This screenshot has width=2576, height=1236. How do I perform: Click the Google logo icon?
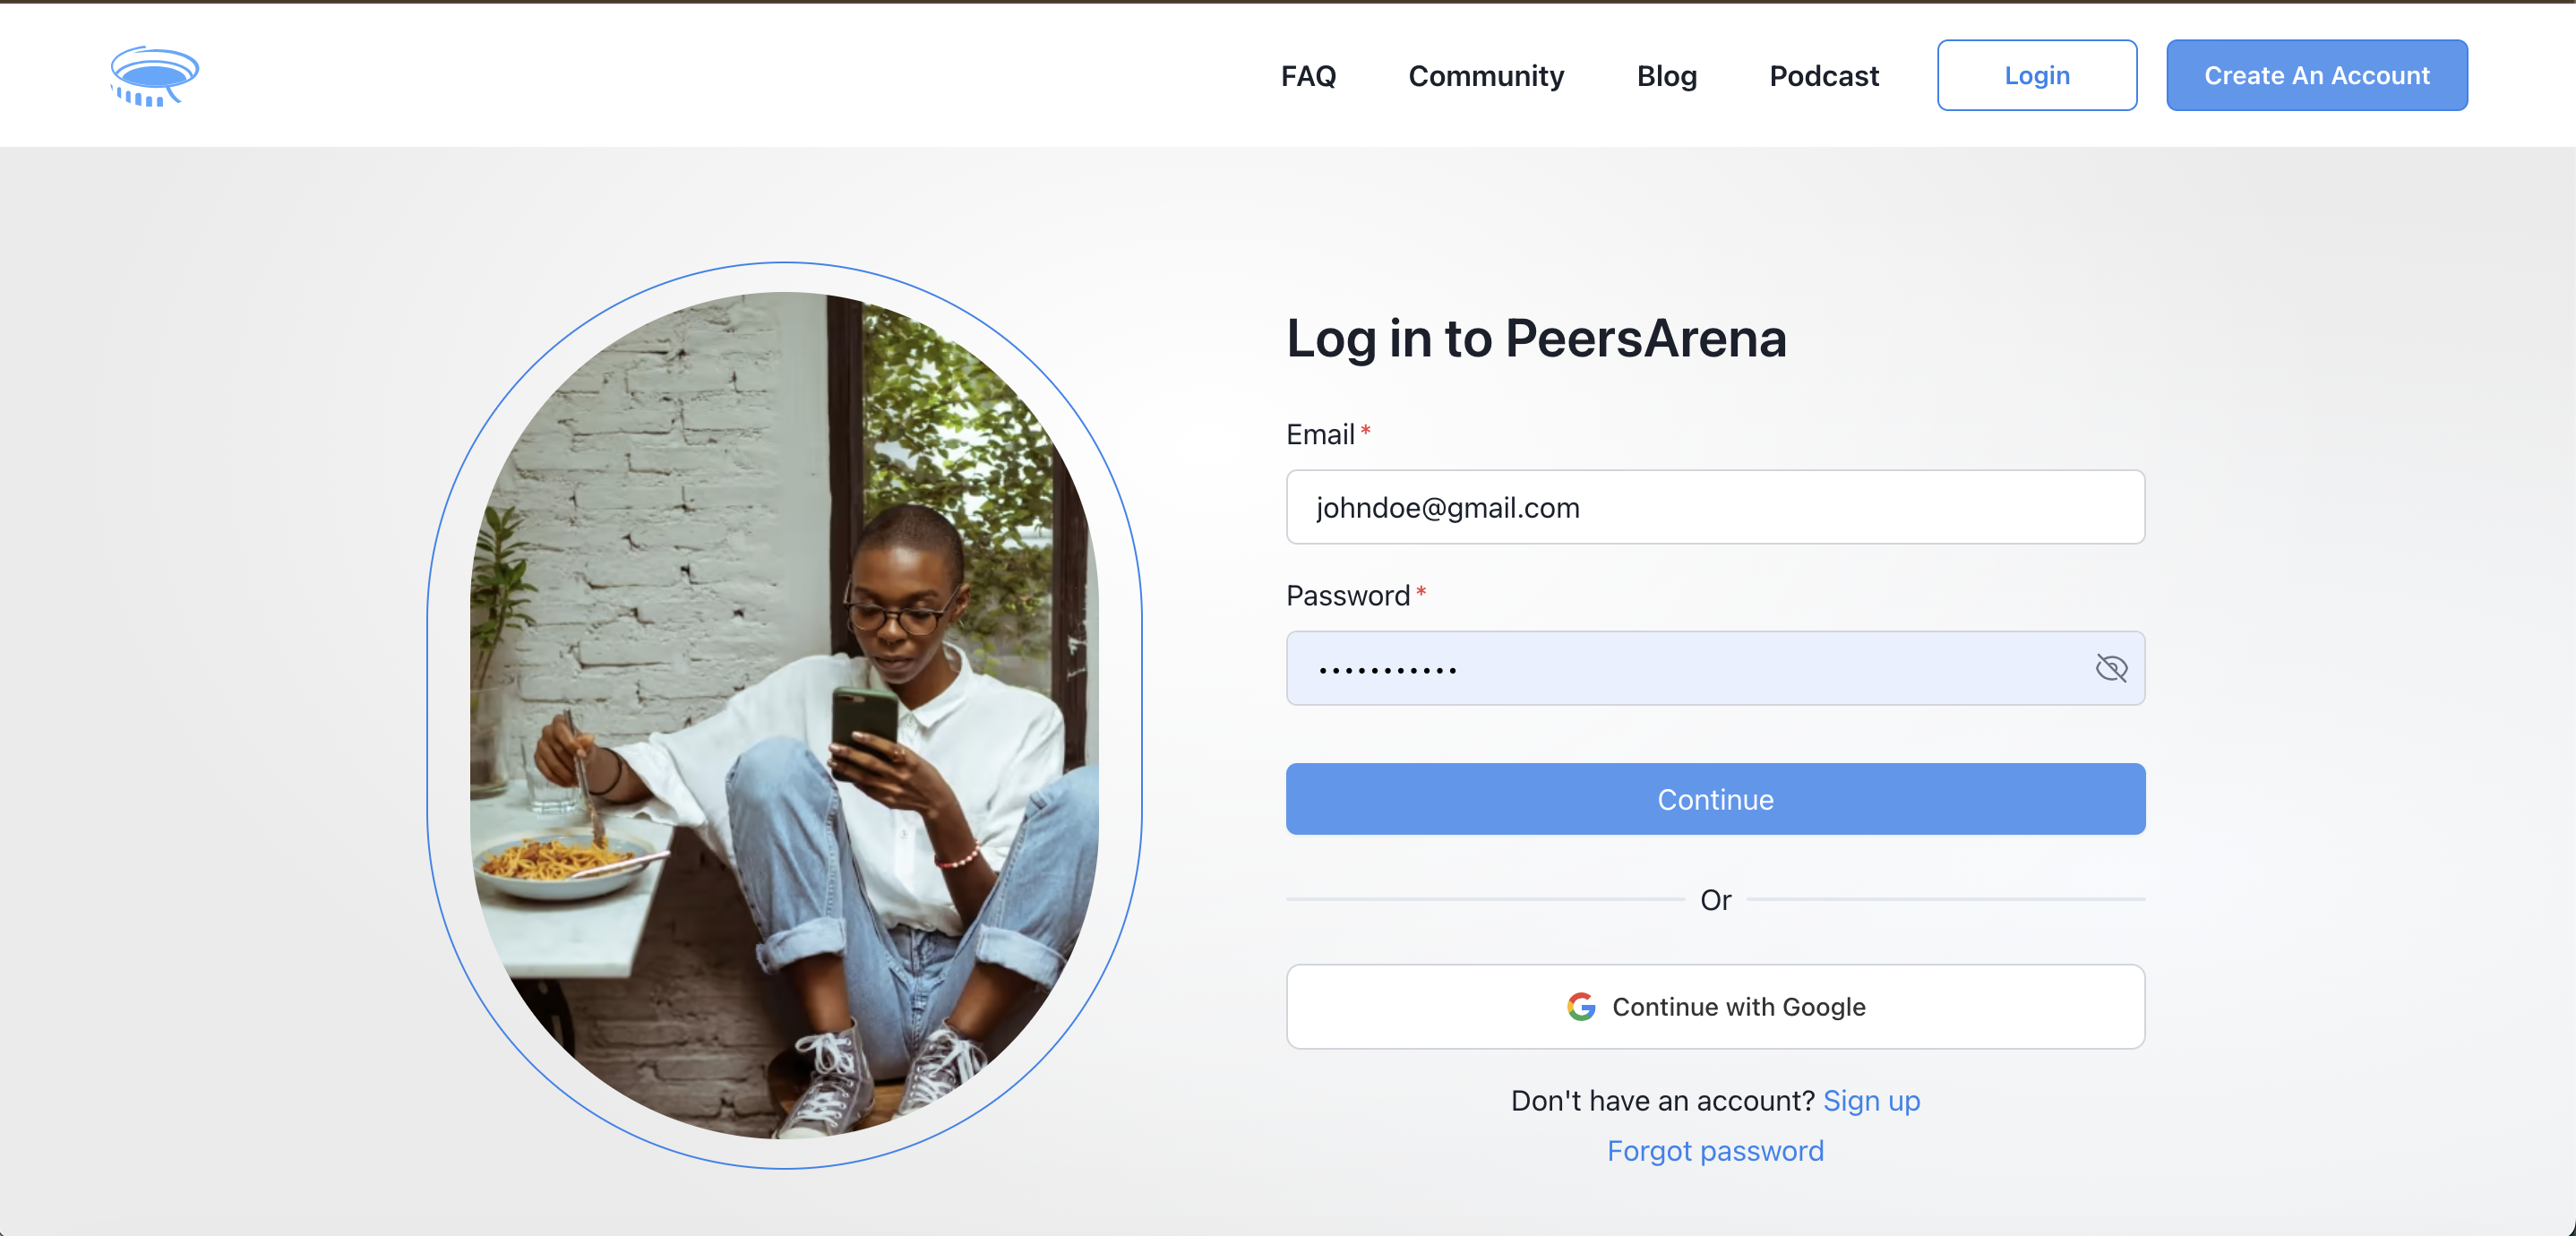(1581, 1006)
